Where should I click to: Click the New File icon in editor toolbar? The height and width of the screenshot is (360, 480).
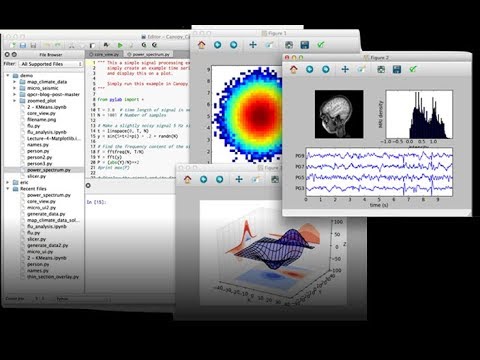[x=13, y=45]
